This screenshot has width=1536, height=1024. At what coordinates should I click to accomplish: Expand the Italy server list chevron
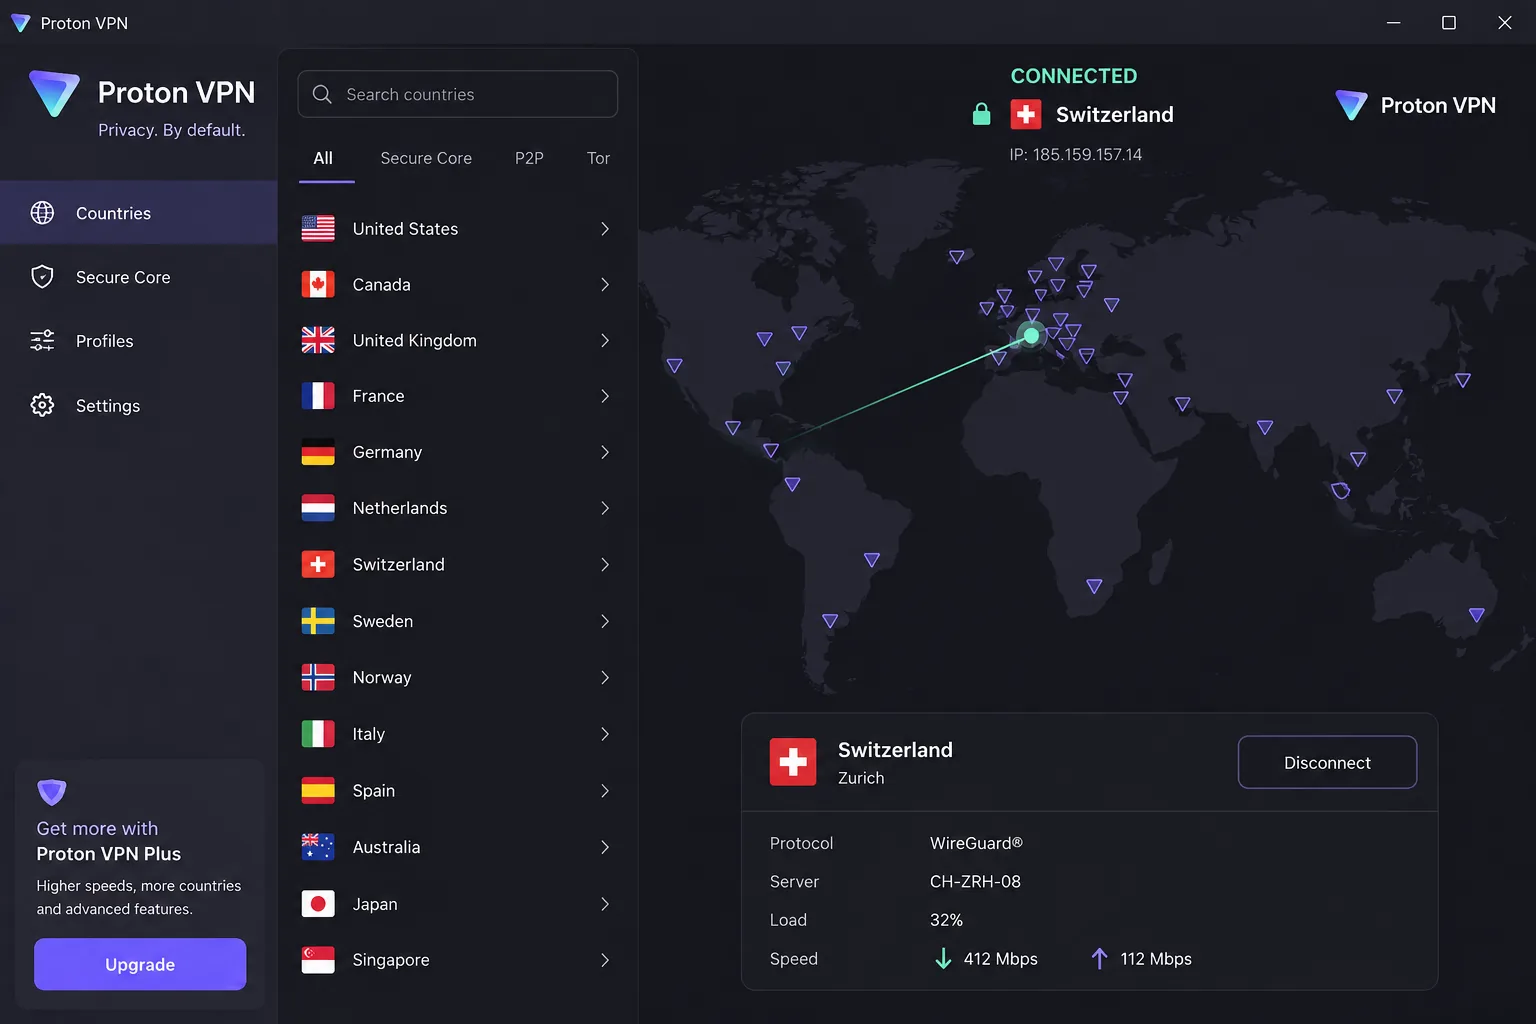pos(605,734)
